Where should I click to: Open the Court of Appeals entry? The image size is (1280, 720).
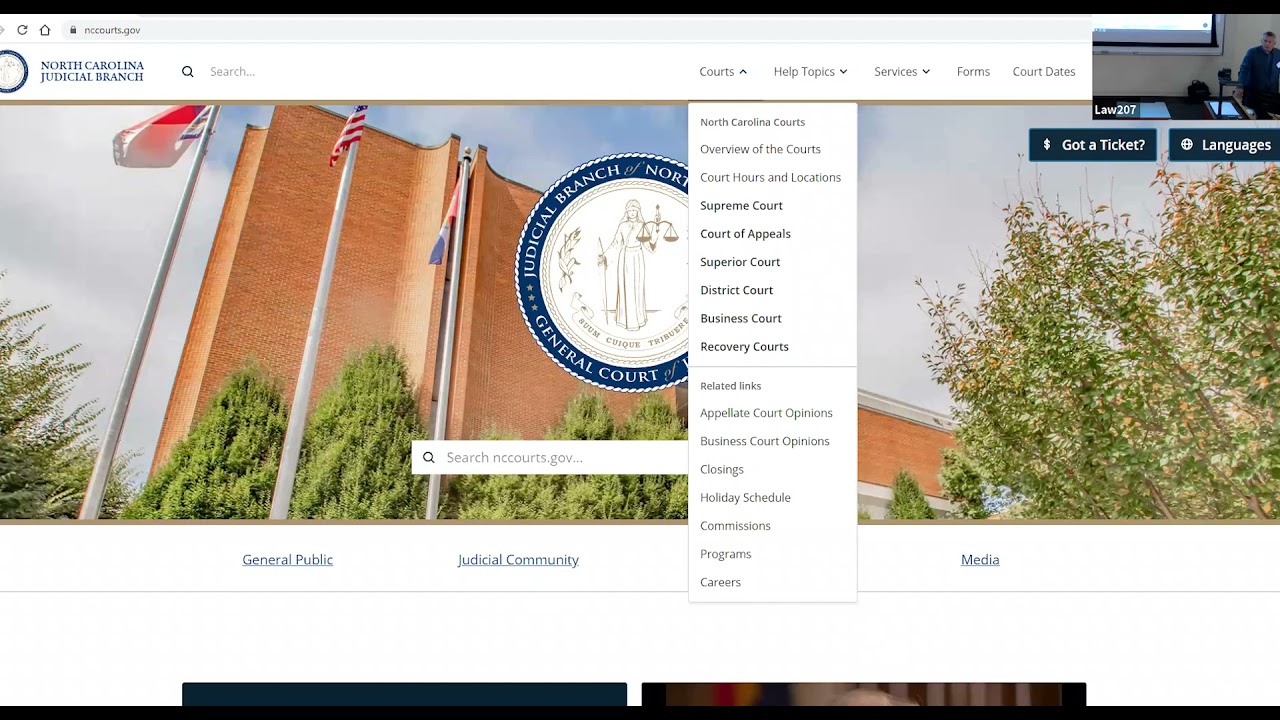[745, 234]
